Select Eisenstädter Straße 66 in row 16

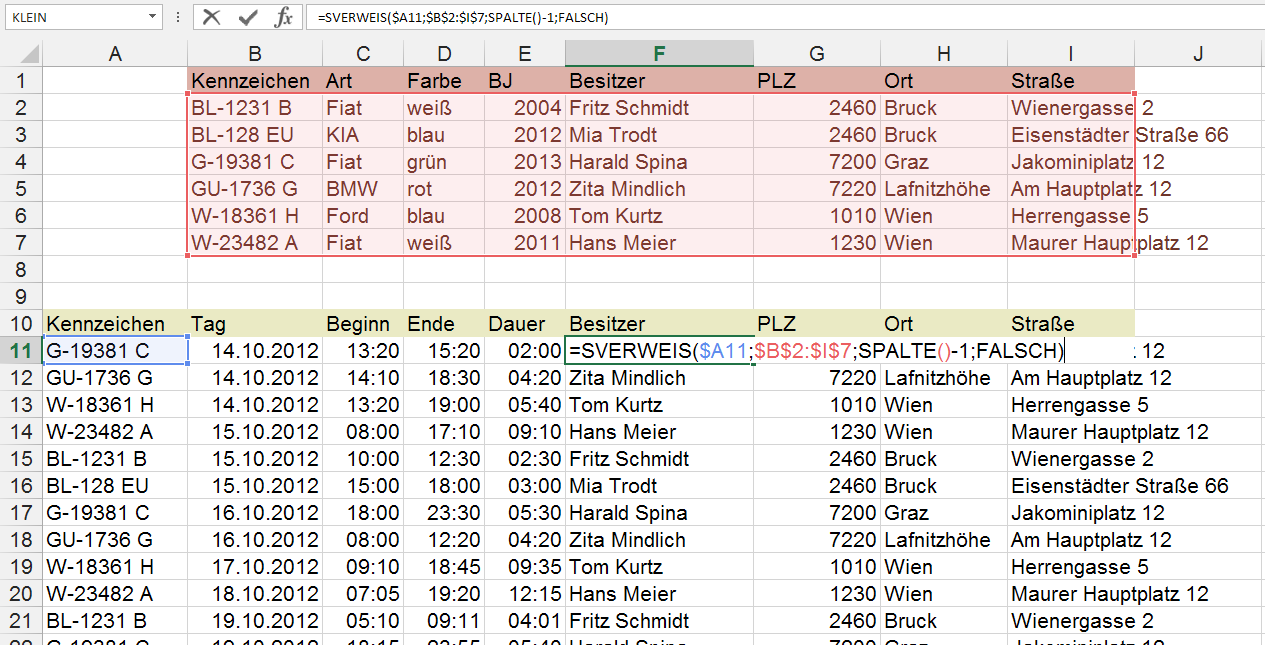click(1119, 486)
